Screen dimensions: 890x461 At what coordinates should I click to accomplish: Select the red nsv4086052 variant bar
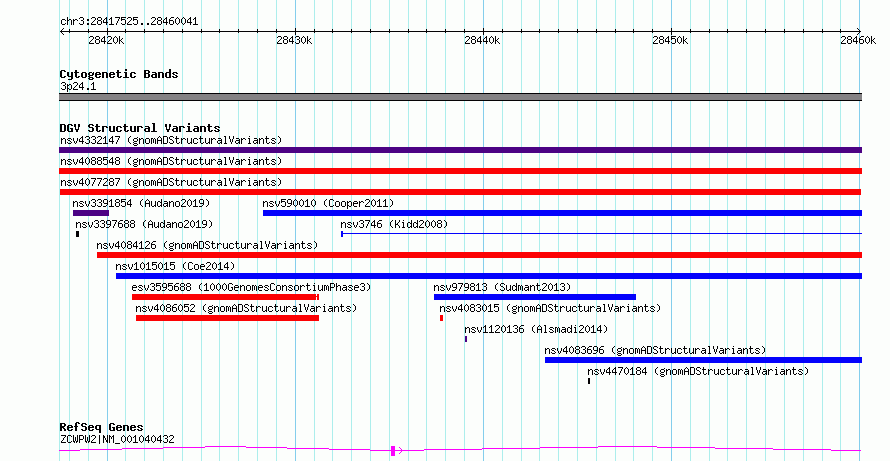tap(227, 318)
